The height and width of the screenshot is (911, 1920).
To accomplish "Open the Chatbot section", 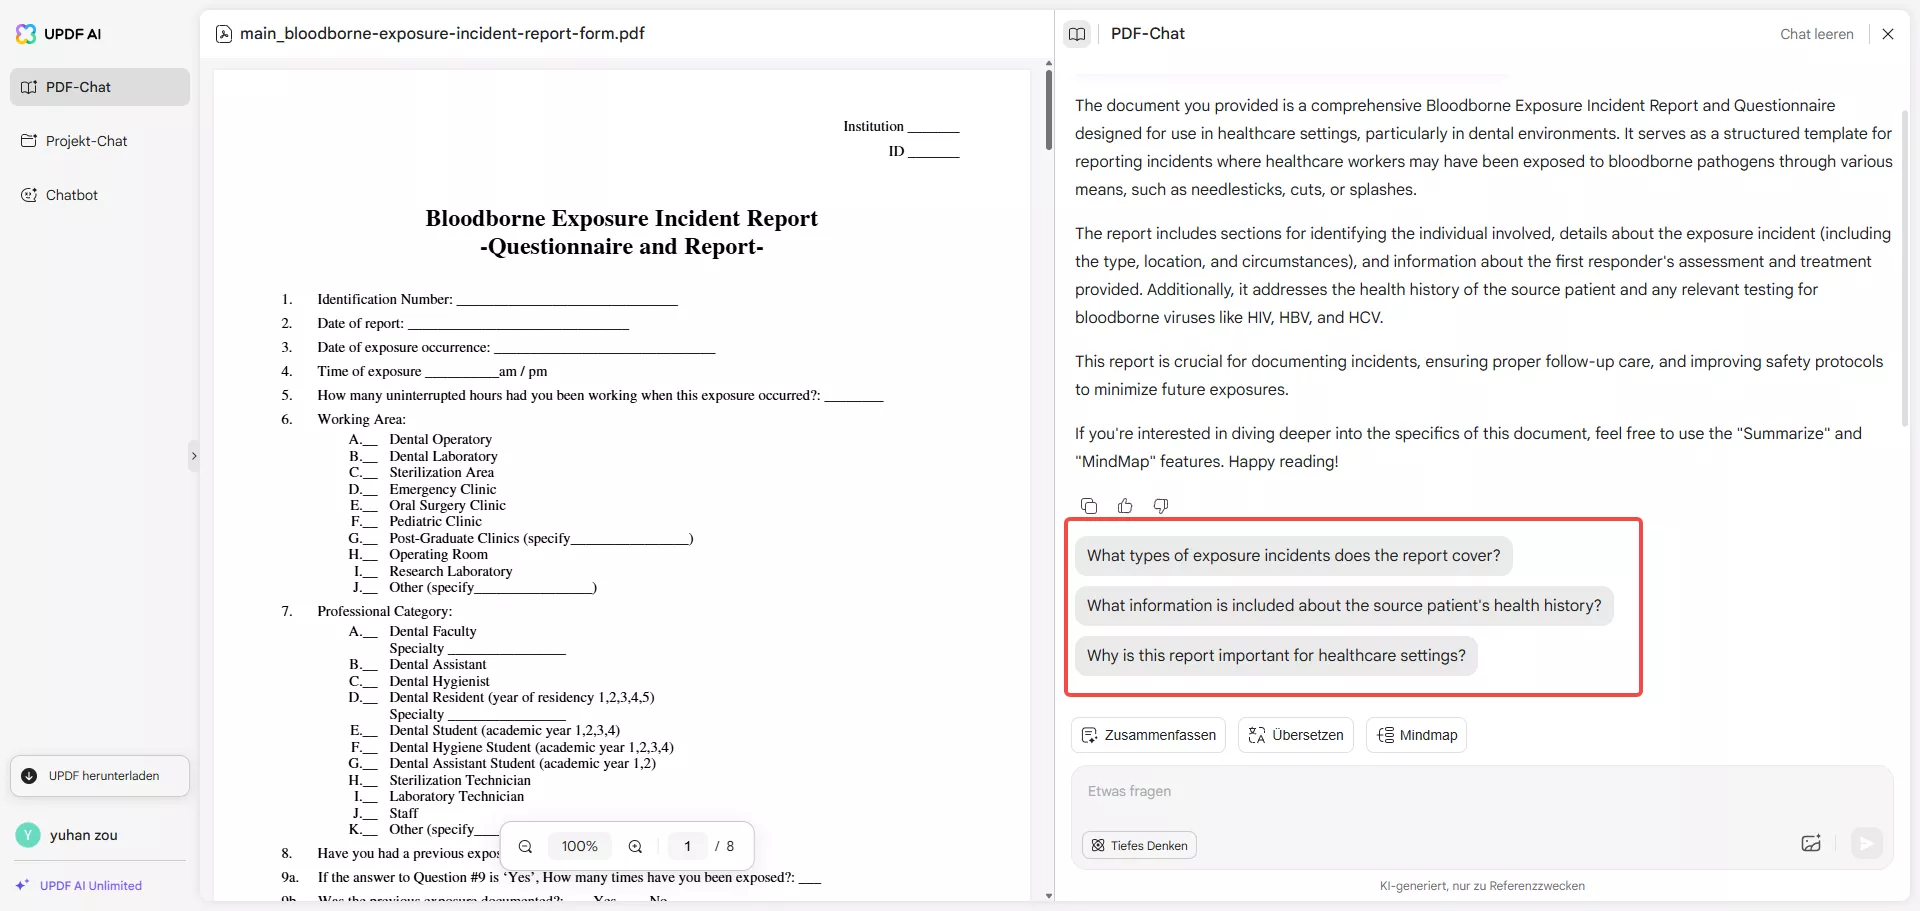I will tap(100, 195).
